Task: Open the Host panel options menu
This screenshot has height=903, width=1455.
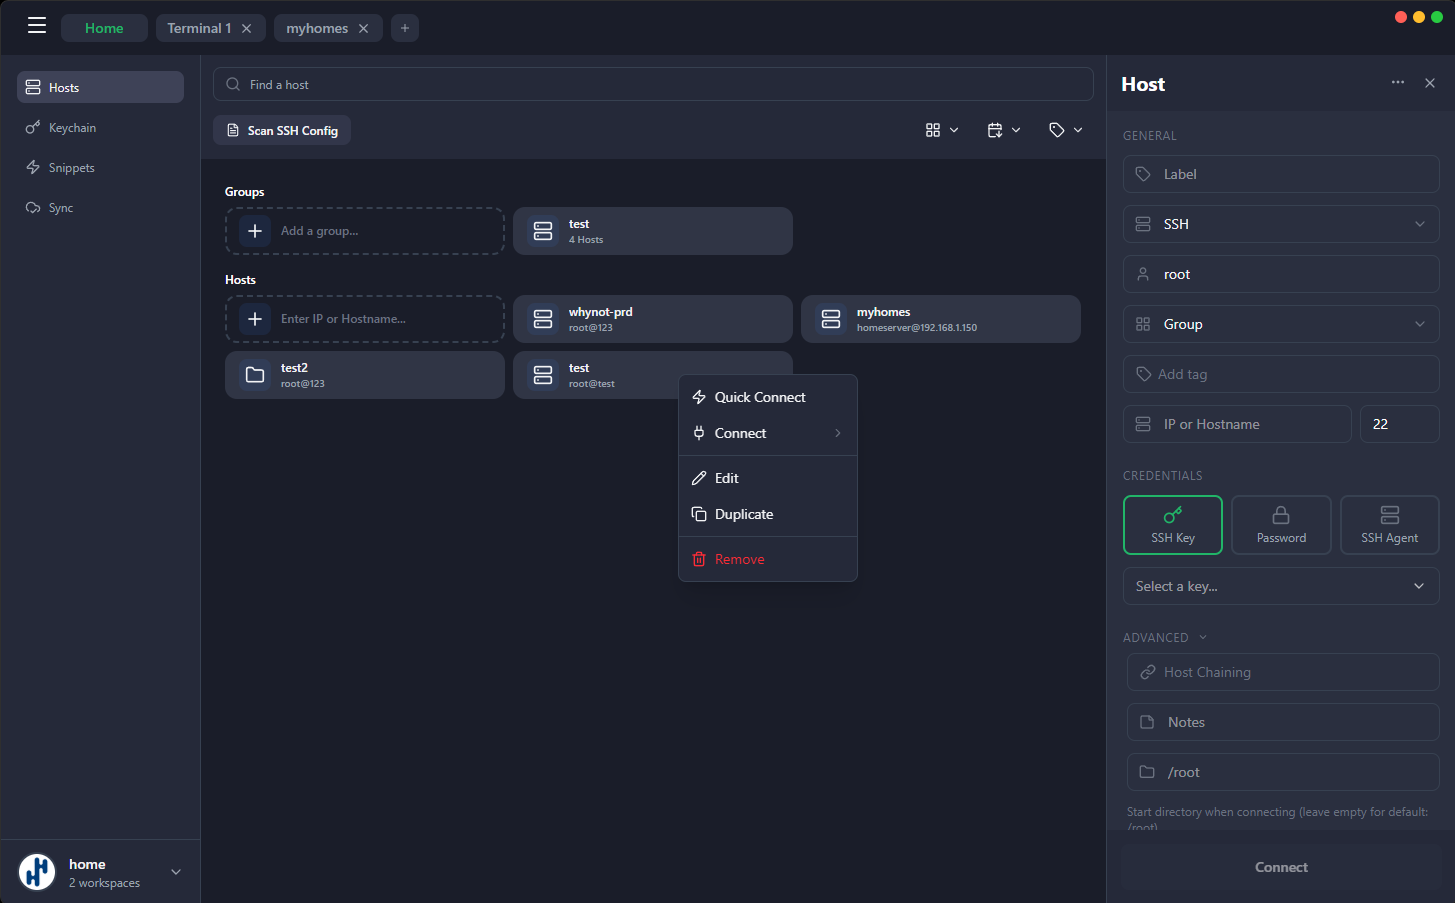Action: click(x=1397, y=83)
